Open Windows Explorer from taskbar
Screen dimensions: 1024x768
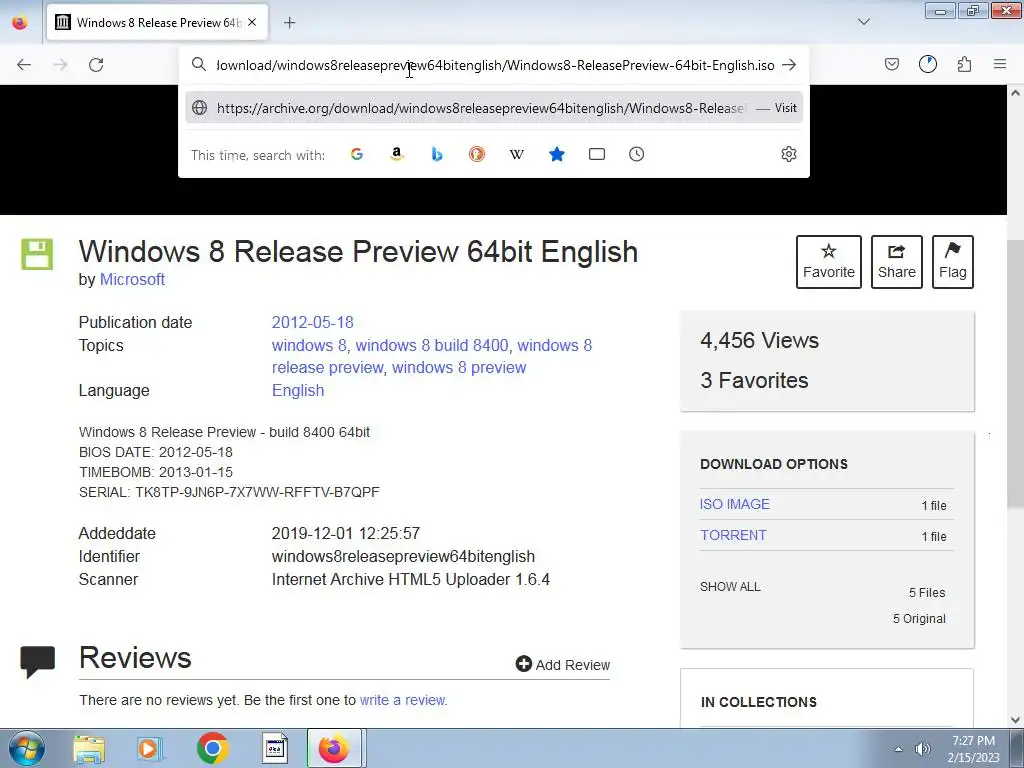click(89, 749)
